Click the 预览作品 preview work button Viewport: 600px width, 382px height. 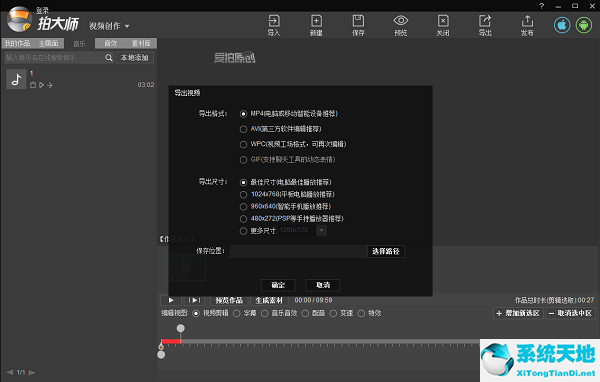coord(229,300)
